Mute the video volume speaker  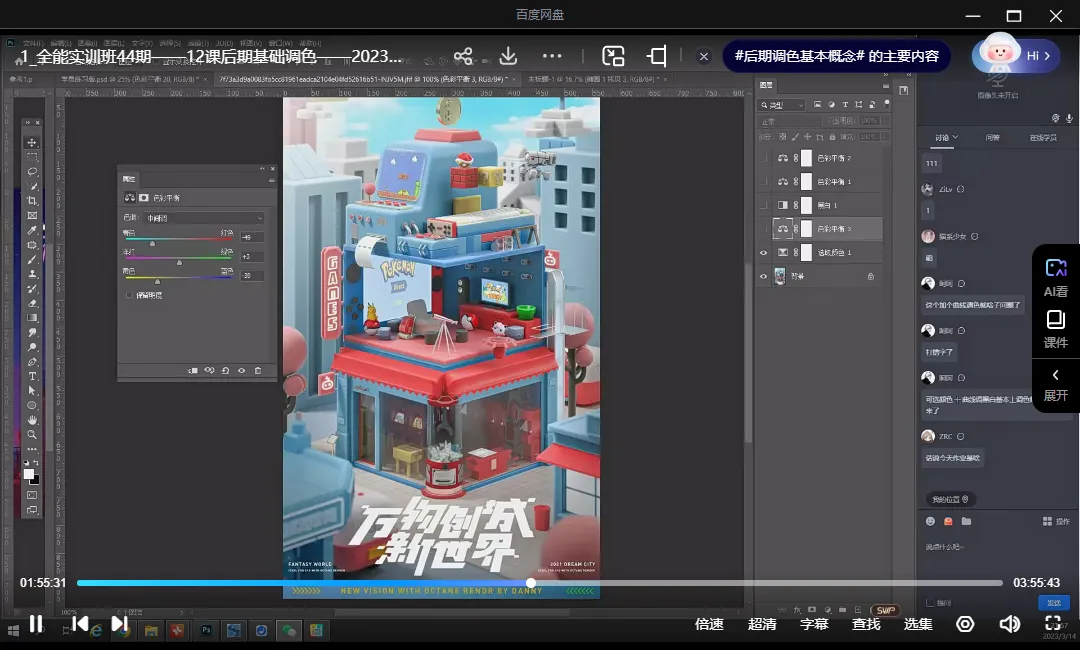pyautogui.click(x=1009, y=624)
